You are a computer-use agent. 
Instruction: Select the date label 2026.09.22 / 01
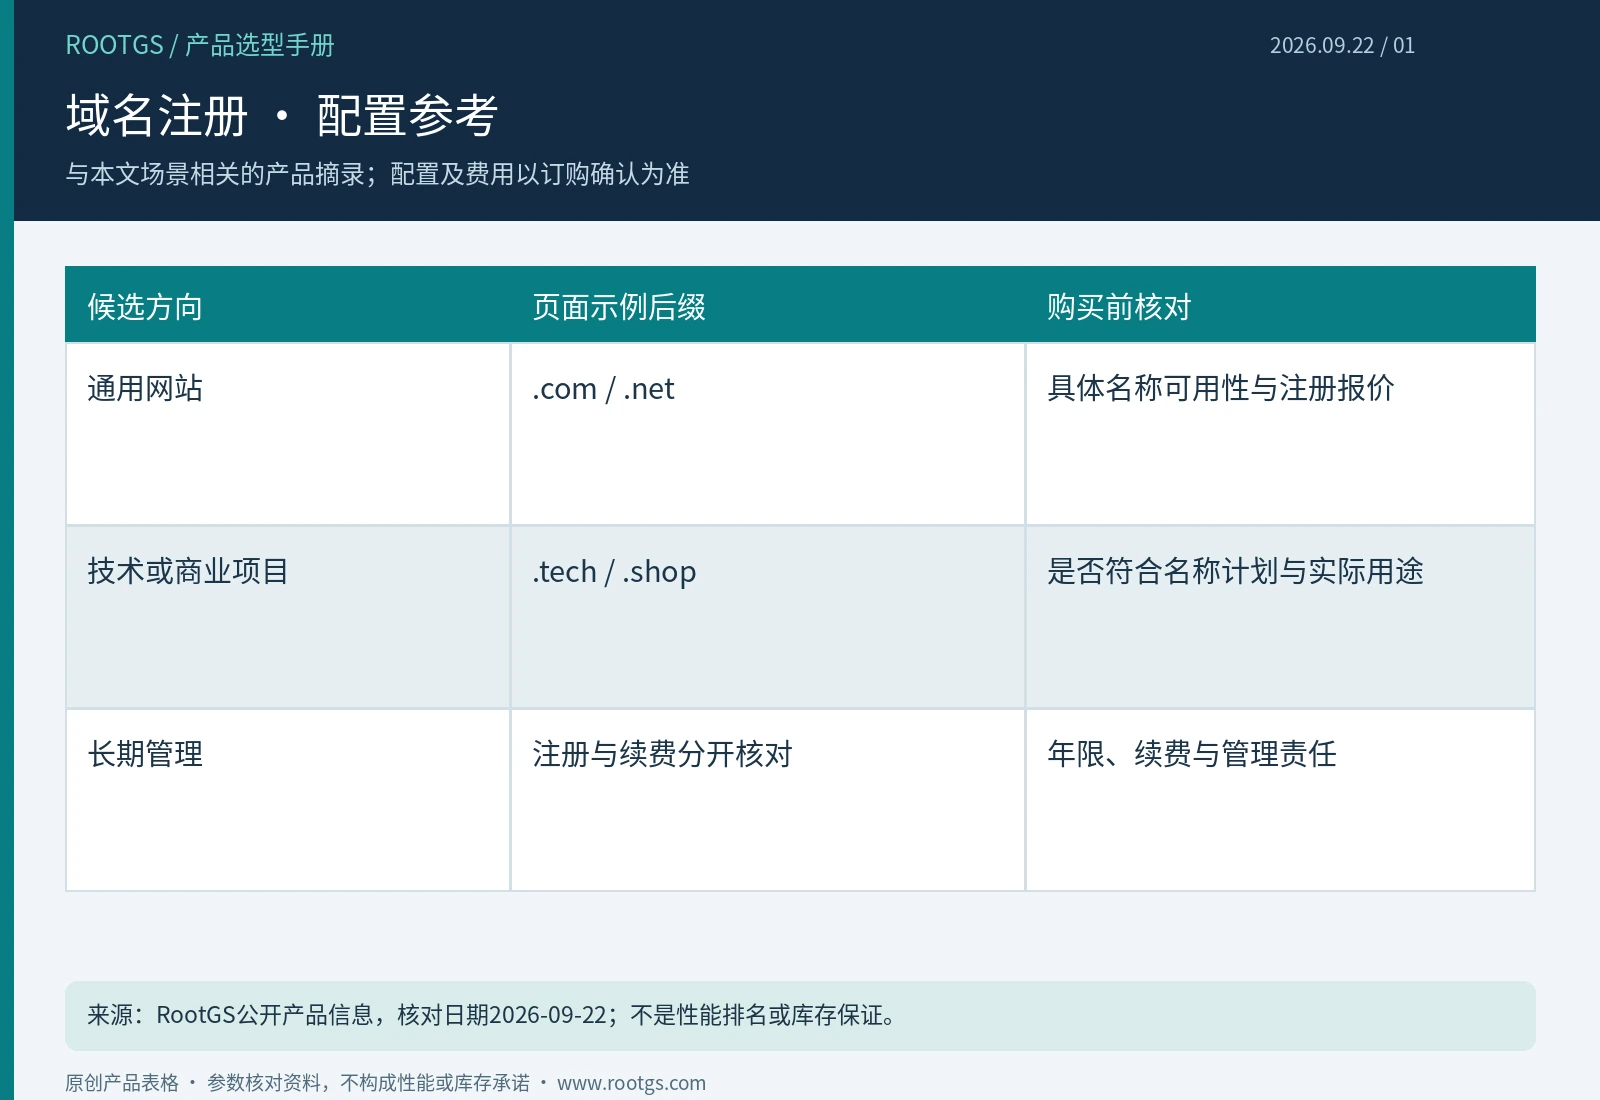pos(1342,45)
